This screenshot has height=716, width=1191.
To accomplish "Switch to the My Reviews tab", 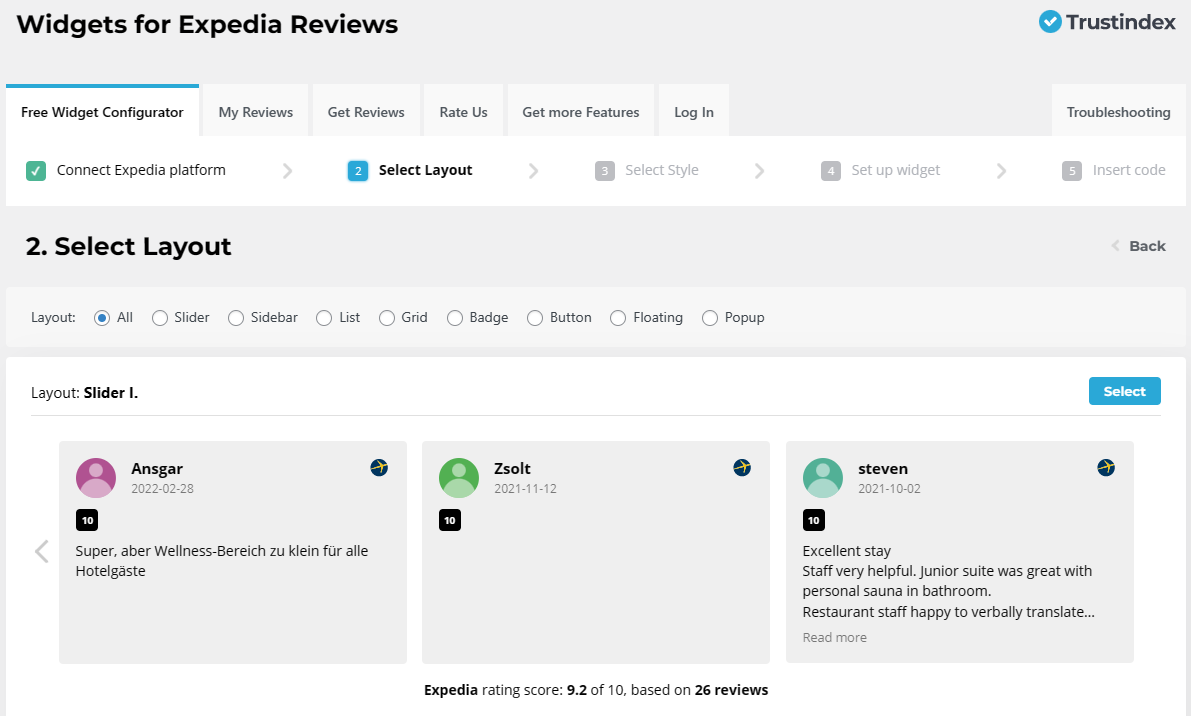I will point(255,111).
